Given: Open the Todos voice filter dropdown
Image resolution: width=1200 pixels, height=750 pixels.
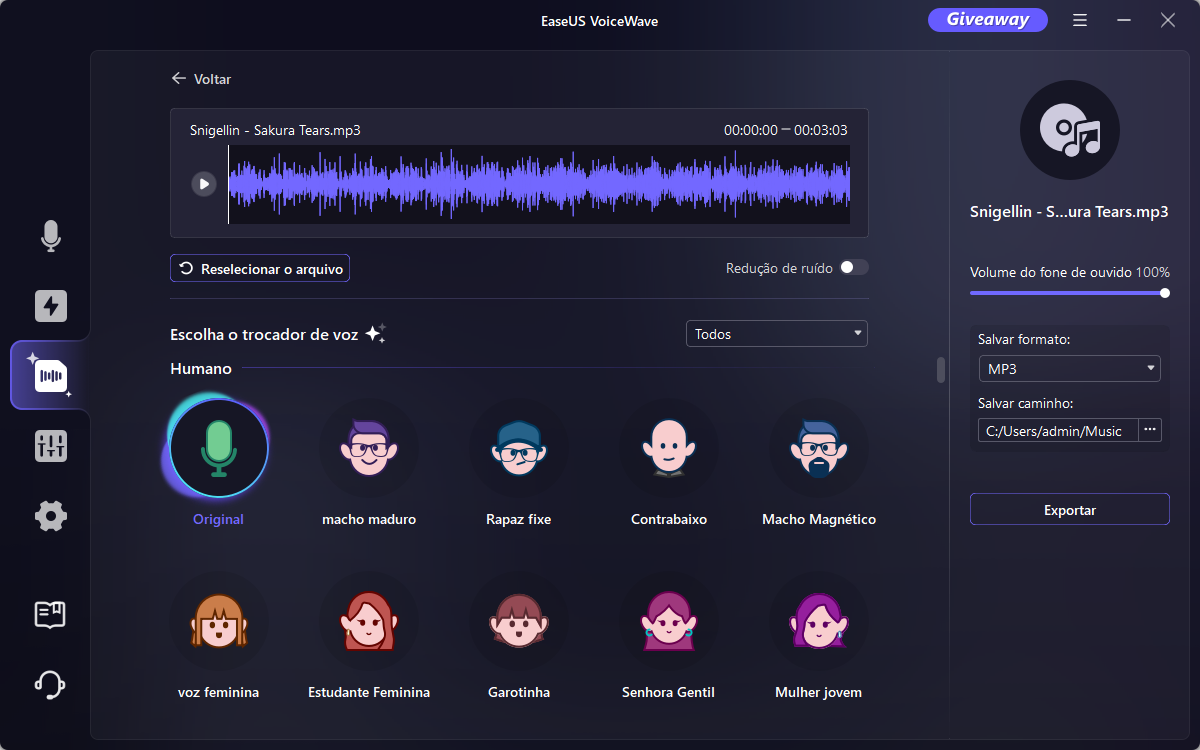Looking at the screenshot, I should (x=776, y=333).
